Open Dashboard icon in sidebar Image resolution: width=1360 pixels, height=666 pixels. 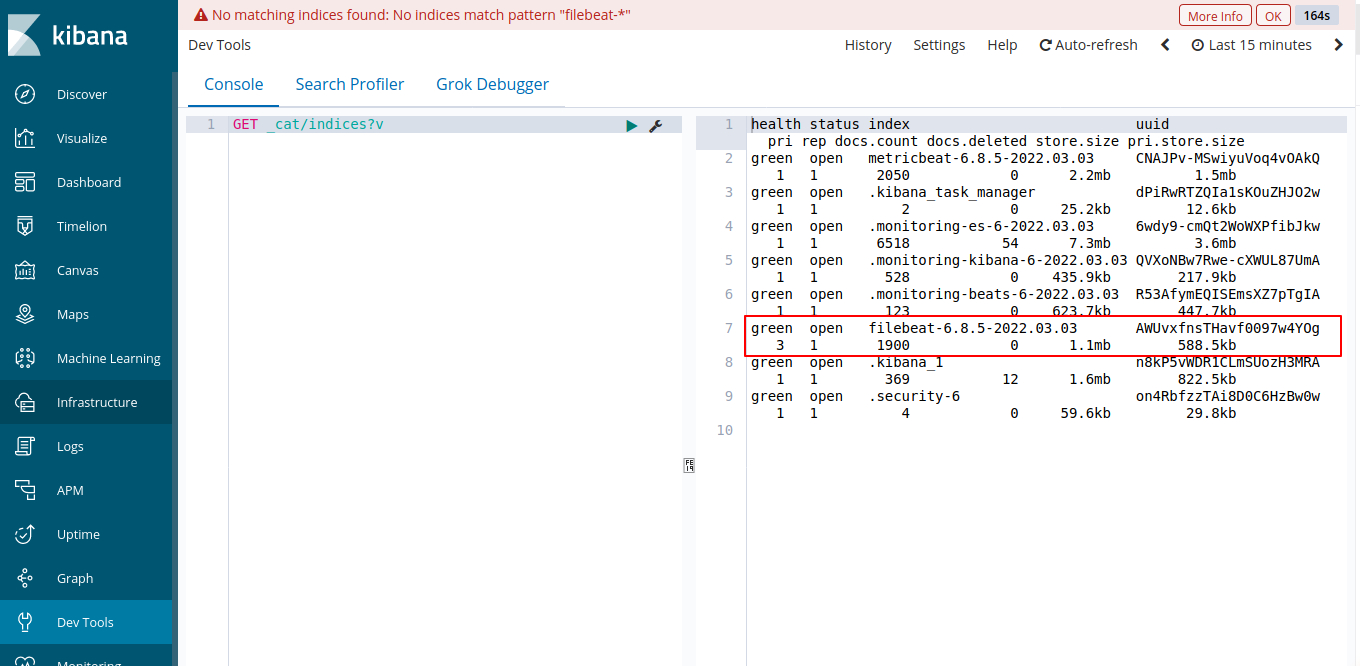(x=26, y=182)
